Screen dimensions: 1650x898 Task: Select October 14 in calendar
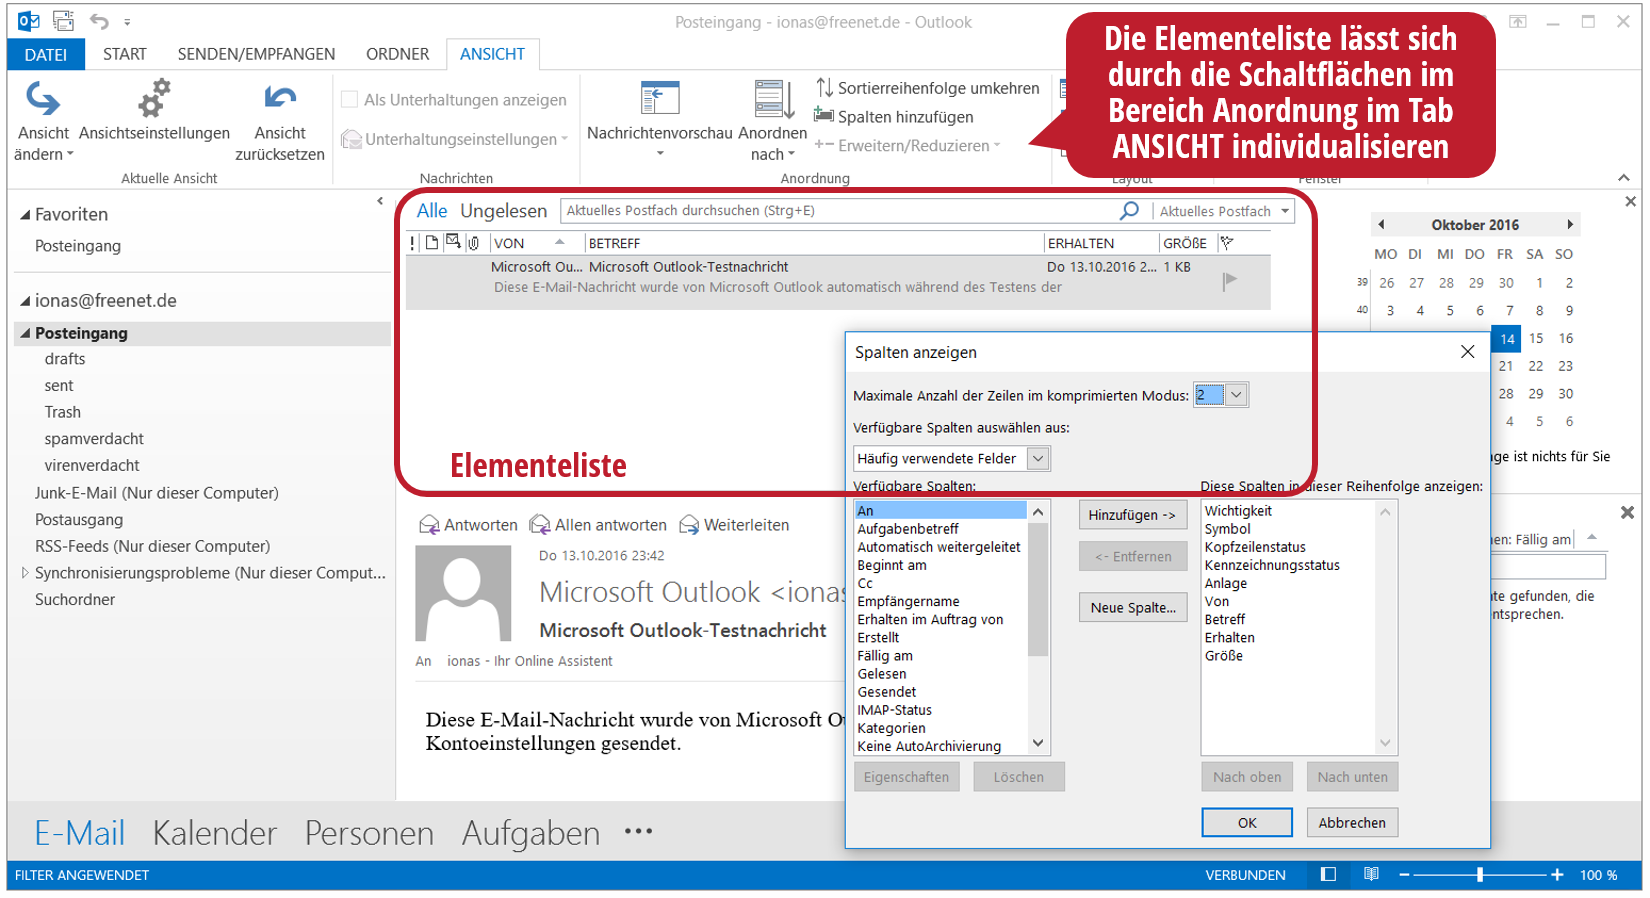(x=1507, y=339)
